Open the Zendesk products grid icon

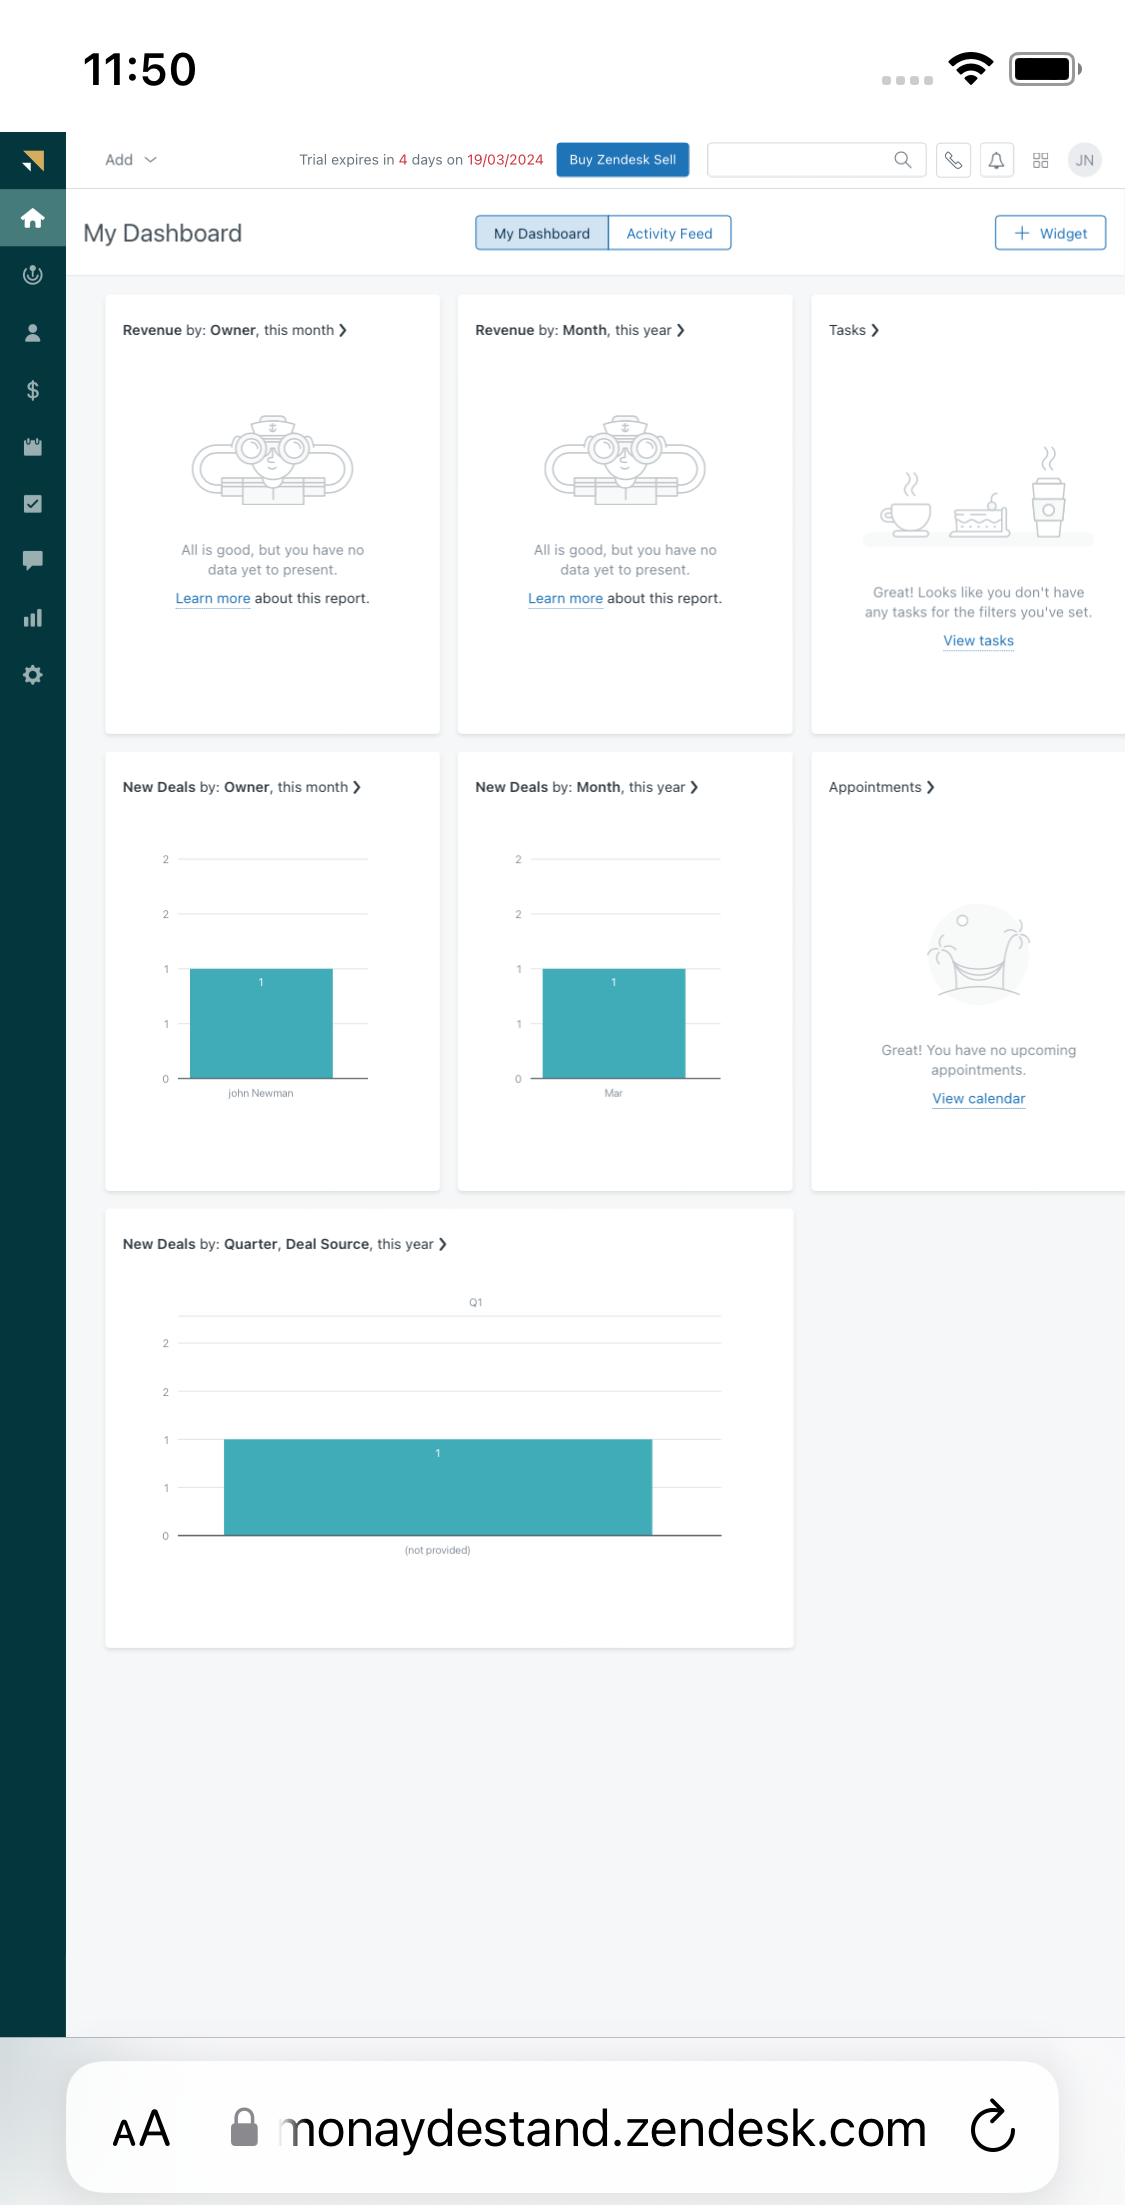pyautogui.click(x=1040, y=160)
